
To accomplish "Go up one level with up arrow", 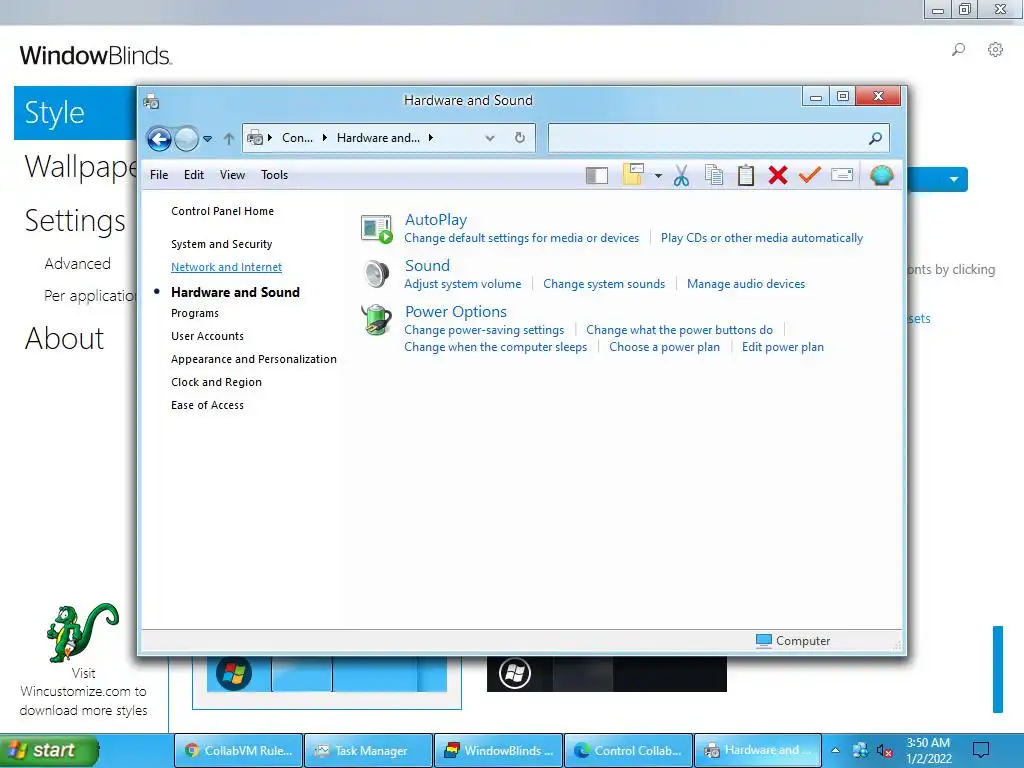I will pos(229,138).
